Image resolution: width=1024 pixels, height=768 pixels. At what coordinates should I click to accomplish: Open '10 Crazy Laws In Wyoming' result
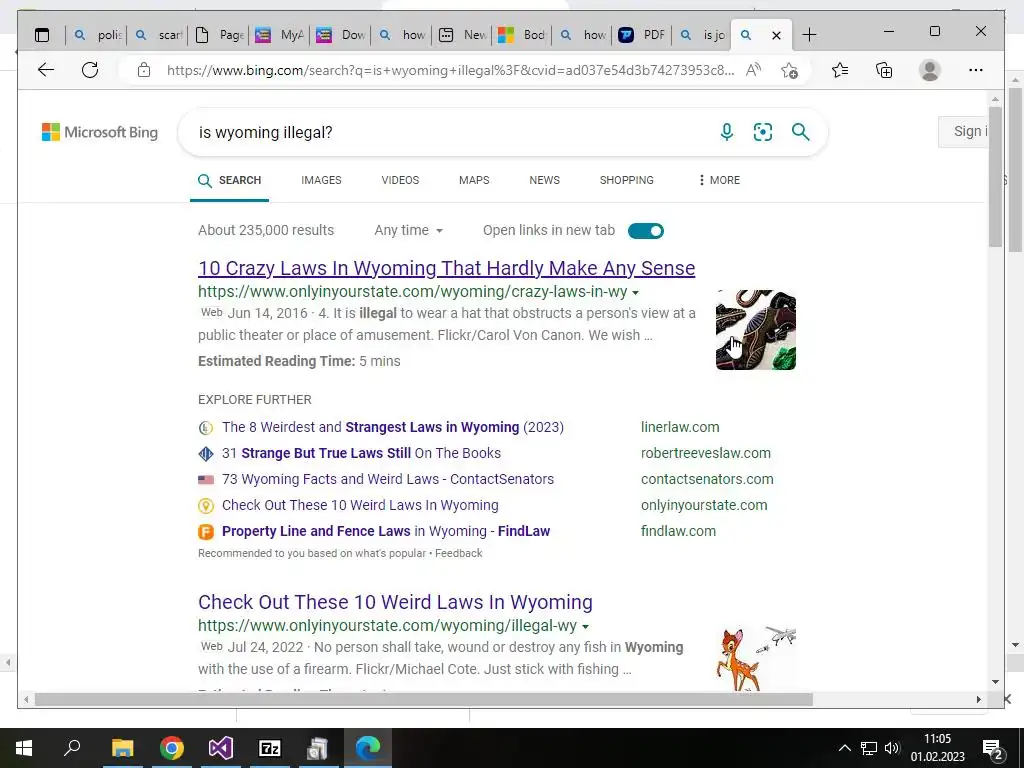447,268
